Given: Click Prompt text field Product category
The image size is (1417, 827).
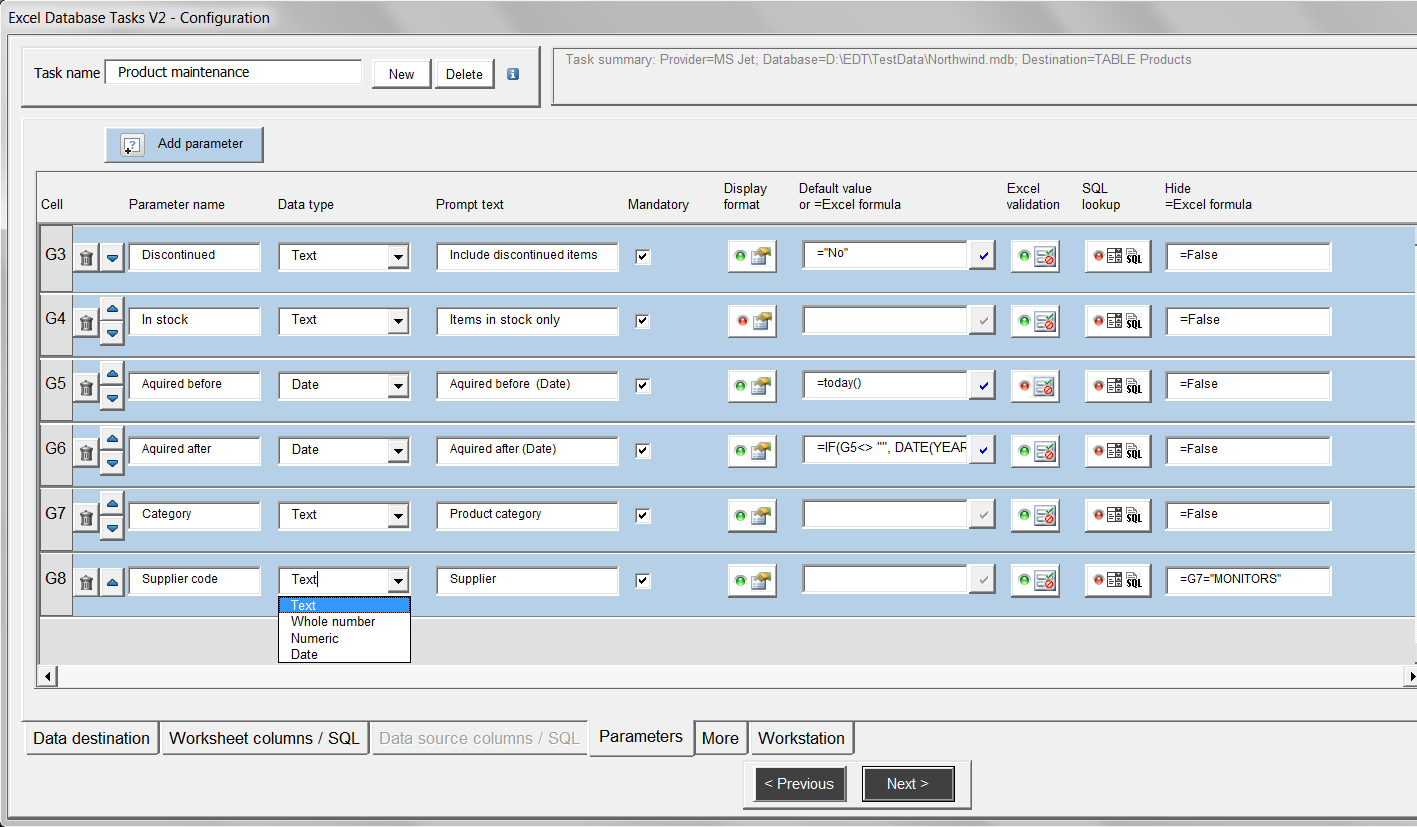Looking at the screenshot, I should pos(527,515).
